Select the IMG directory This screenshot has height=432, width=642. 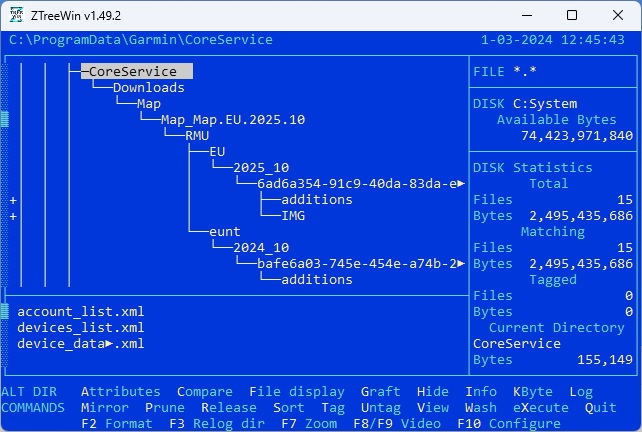click(293, 216)
